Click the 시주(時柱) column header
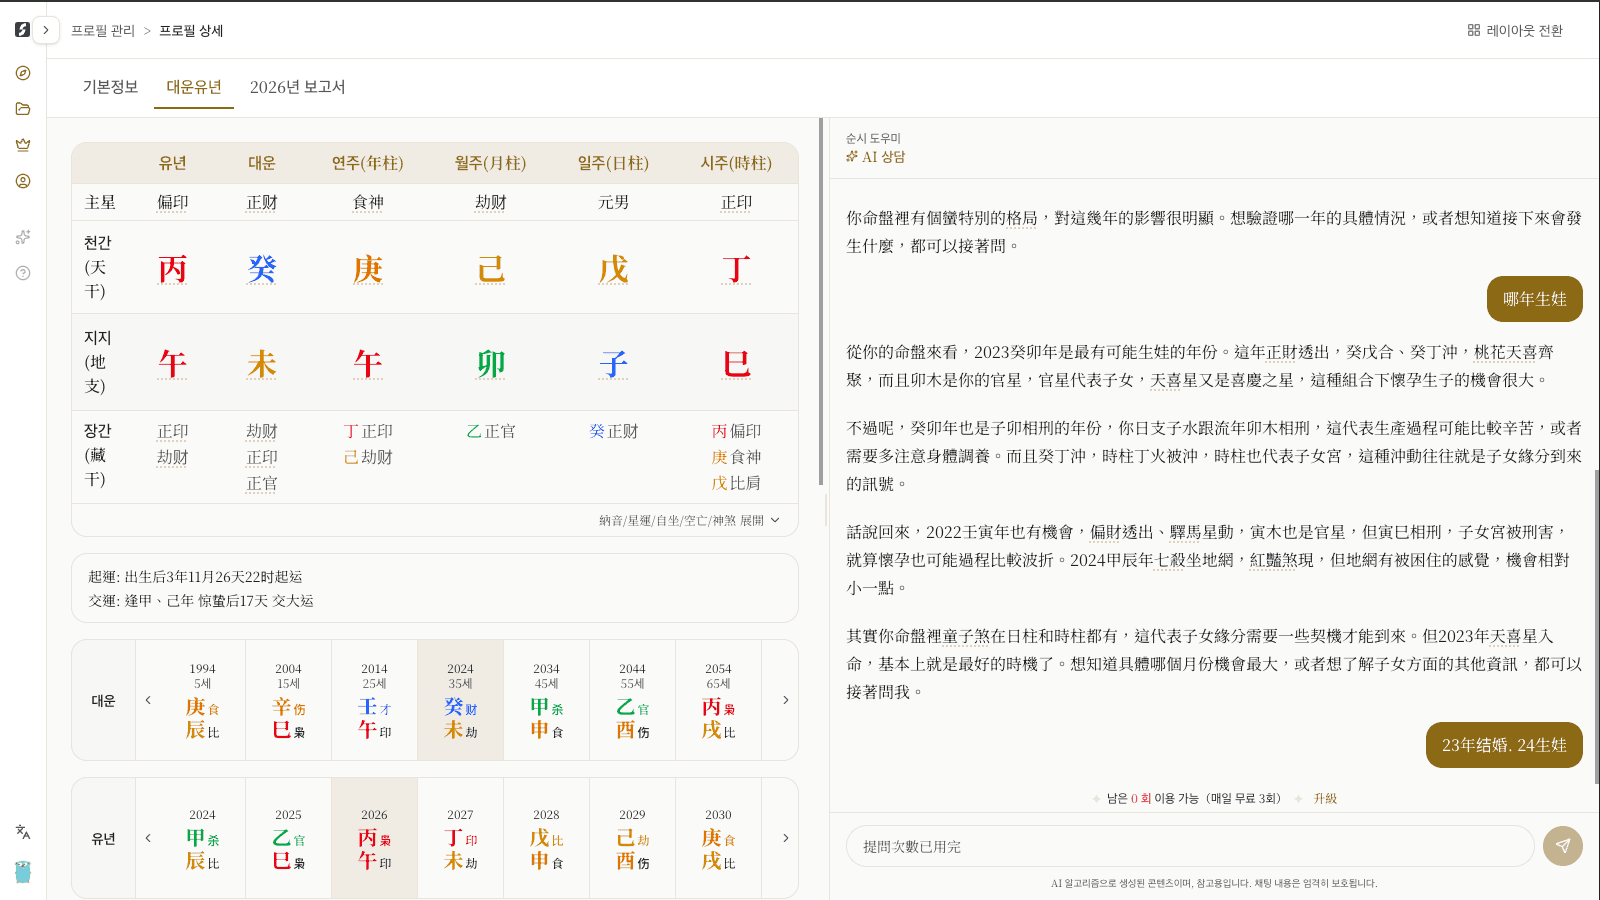 737,163
